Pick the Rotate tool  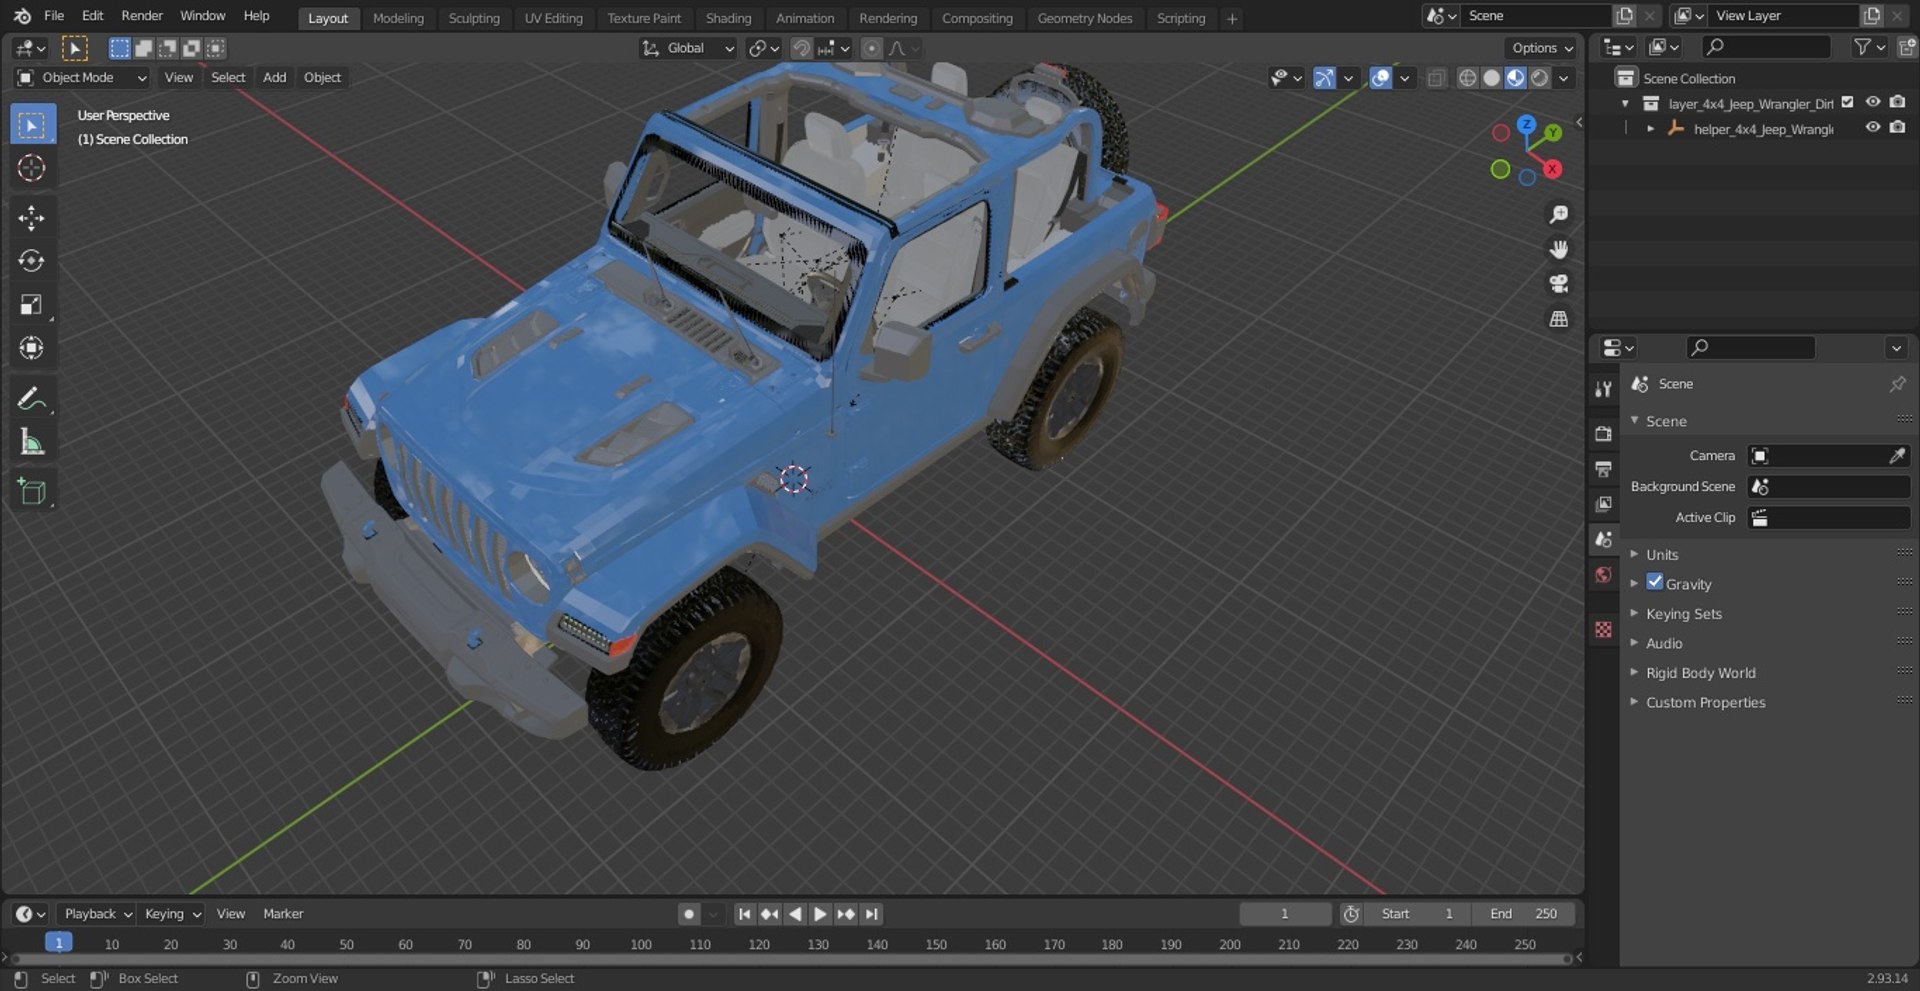tap(32, 261)
